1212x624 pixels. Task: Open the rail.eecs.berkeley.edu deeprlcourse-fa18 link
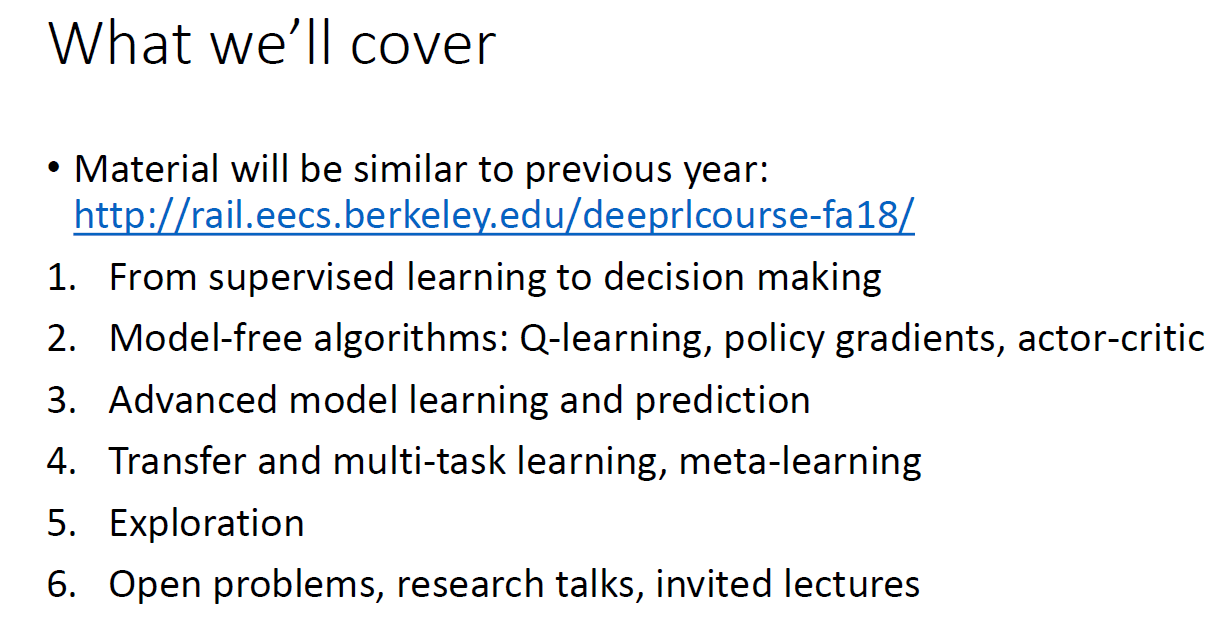[x=494, y=216]
